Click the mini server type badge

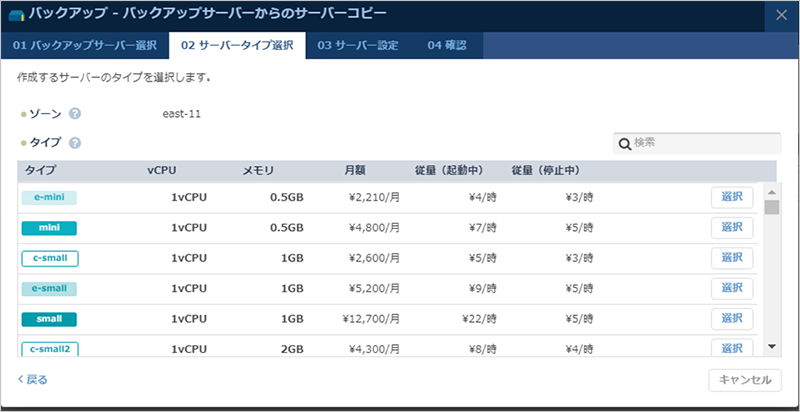(x=49, y=228)
